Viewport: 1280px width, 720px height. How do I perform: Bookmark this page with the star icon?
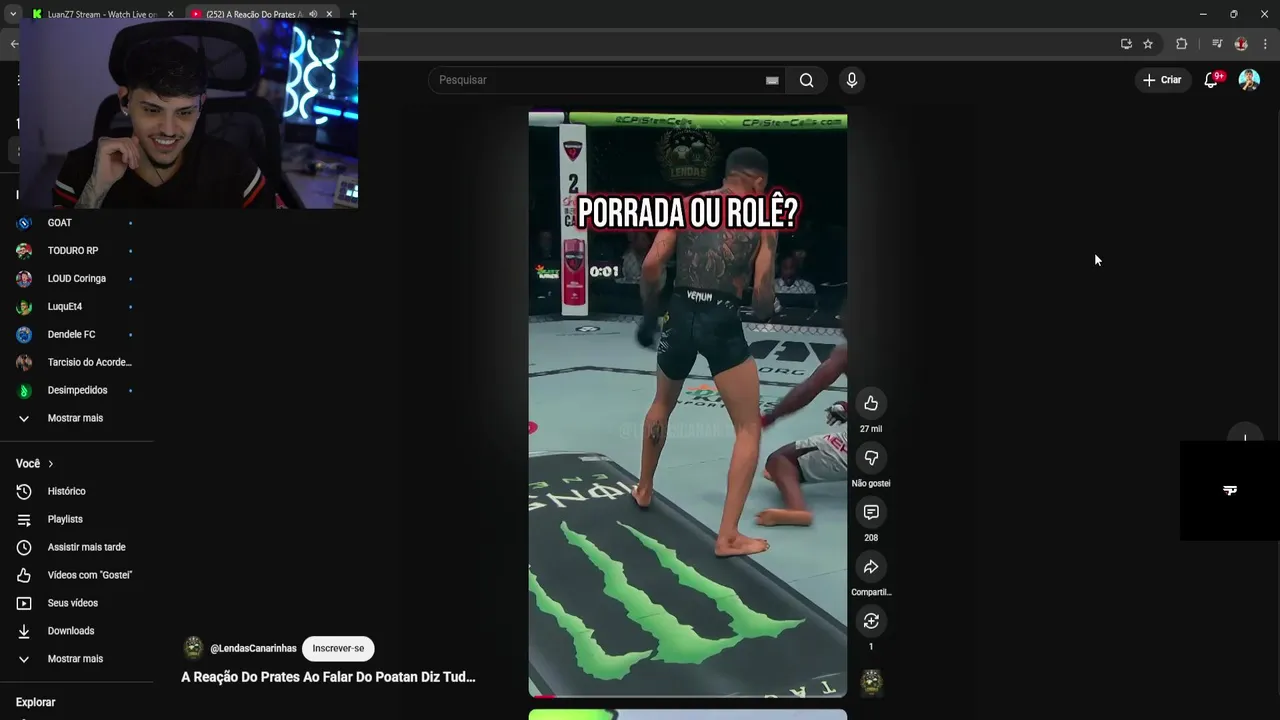1148,44
